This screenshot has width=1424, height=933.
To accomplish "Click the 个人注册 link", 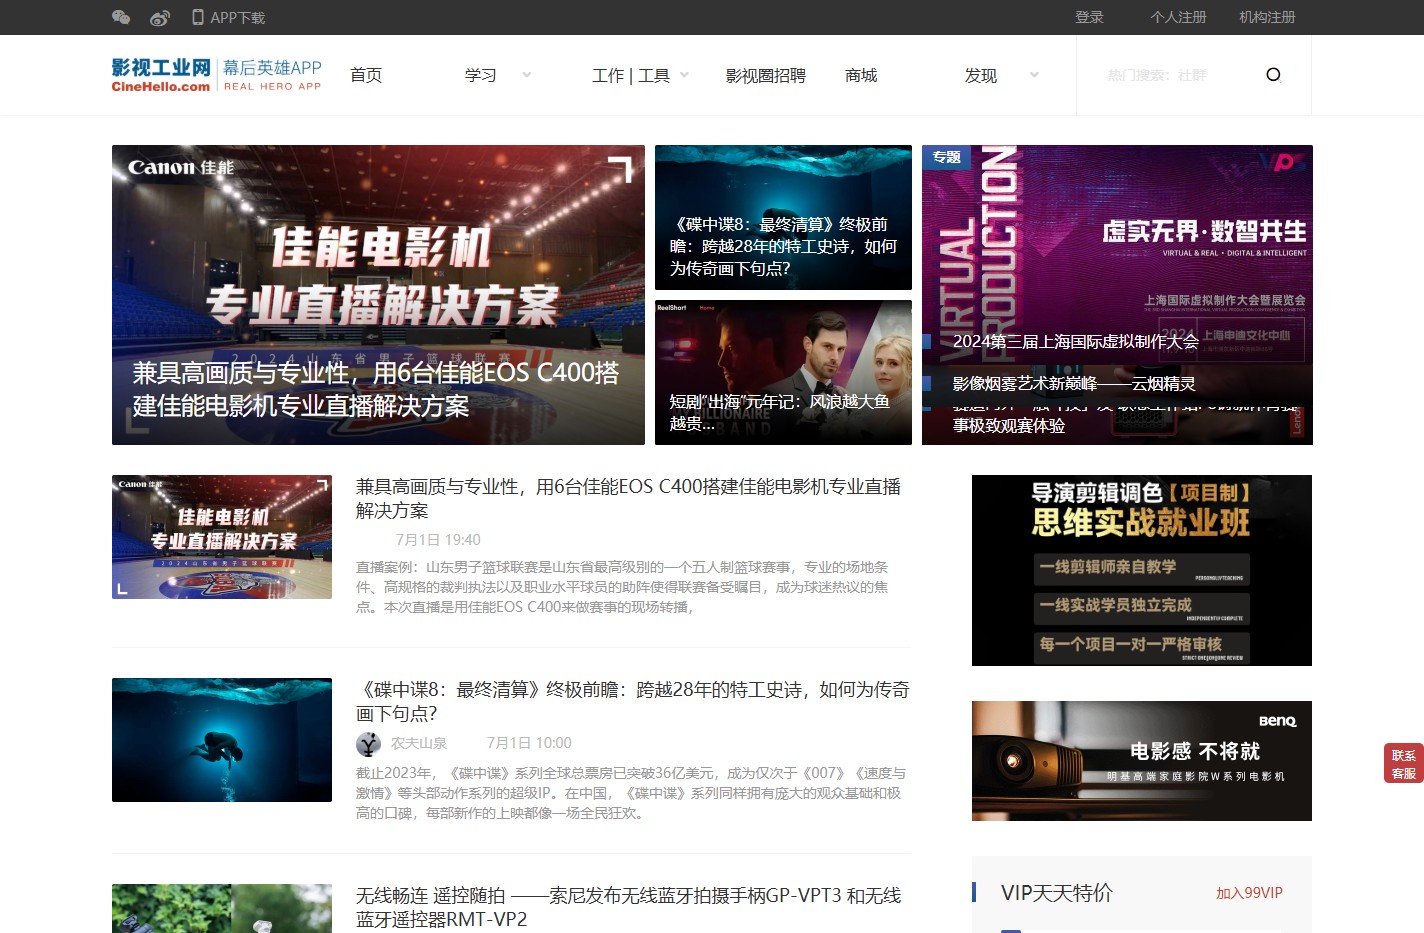I will click(x=1178, y=17).
